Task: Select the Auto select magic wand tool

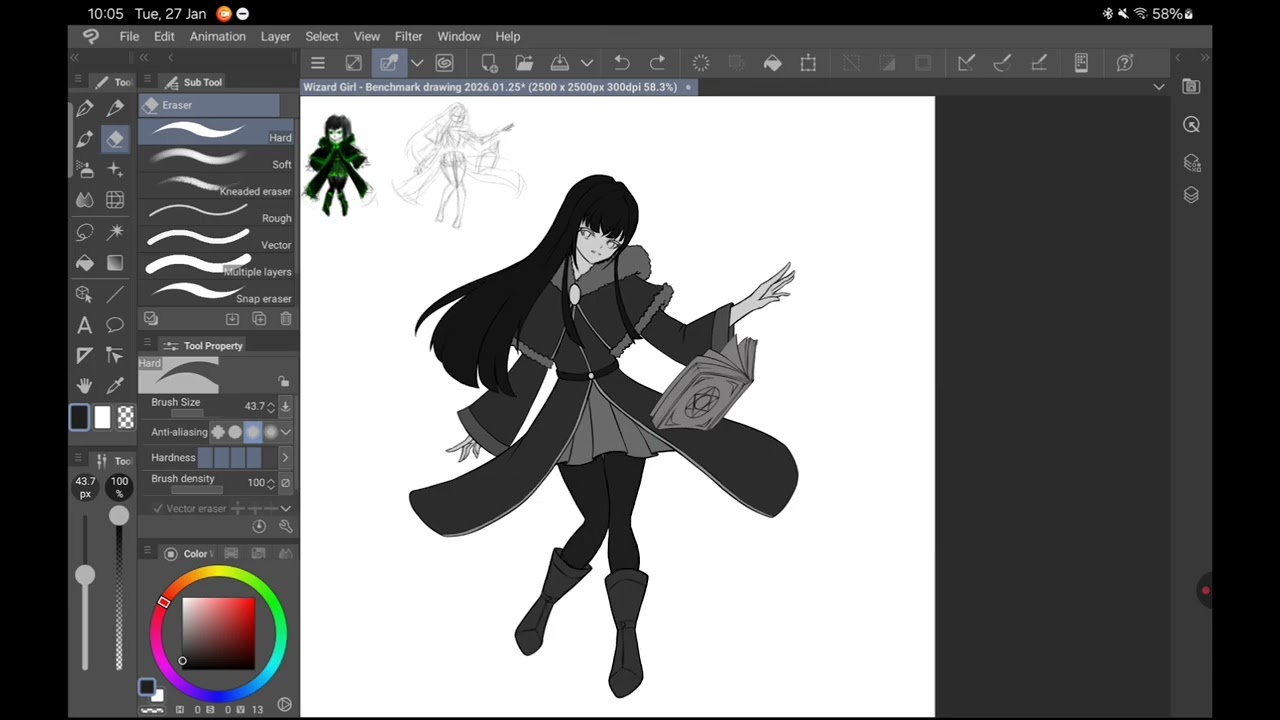Action: tap(115, 232)
